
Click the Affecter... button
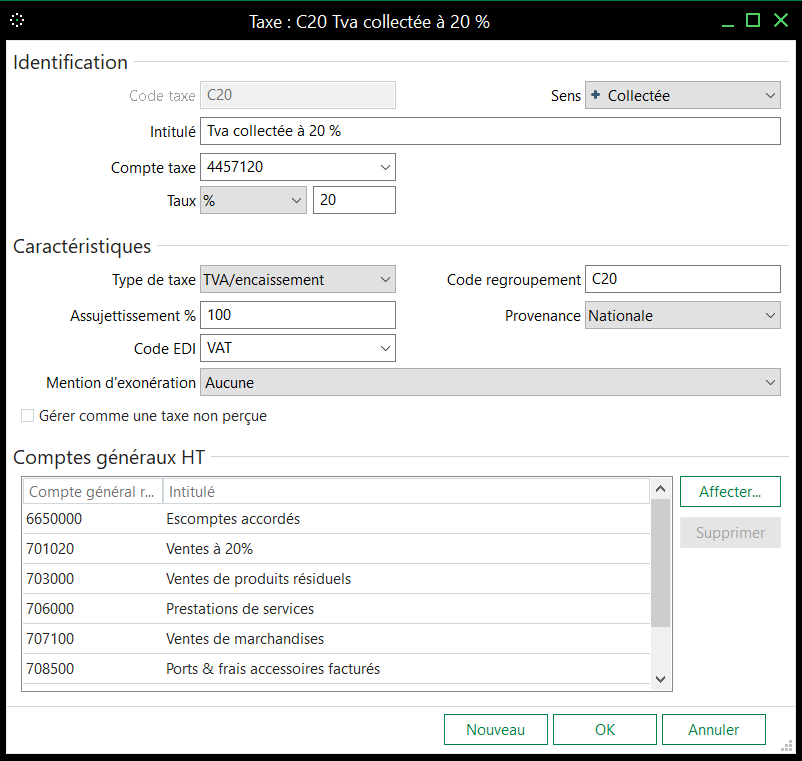point(730,492)
